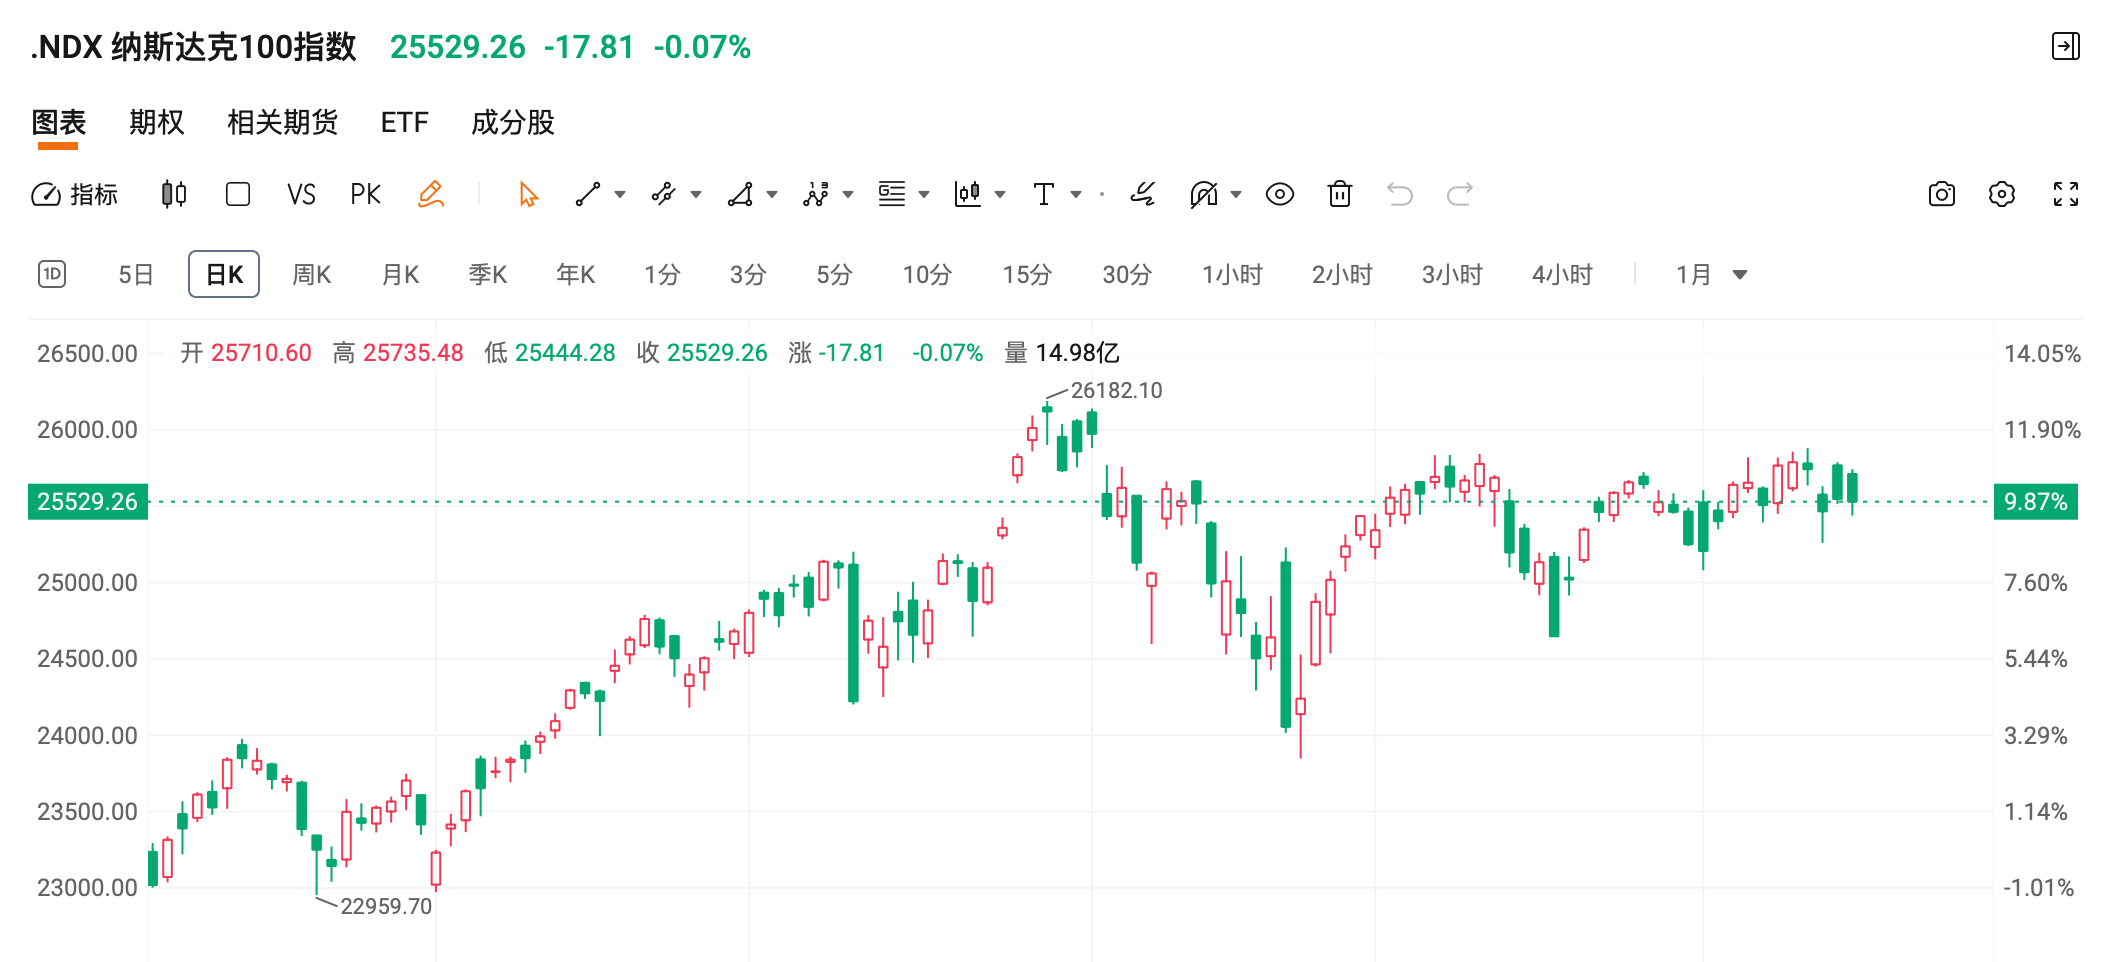The width and height of the screenshot is (2104, 962).
Task: Open the 成分股 tab
Action: tap(512, 122)
